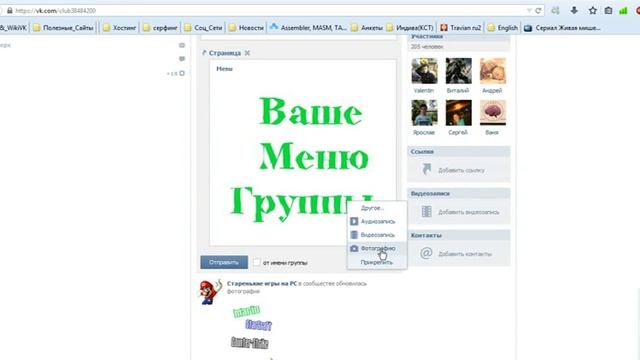Click the фотографии link under the post
Viewport: 640px width, 360px height.
pyautogui.click(x=243, y=291)
